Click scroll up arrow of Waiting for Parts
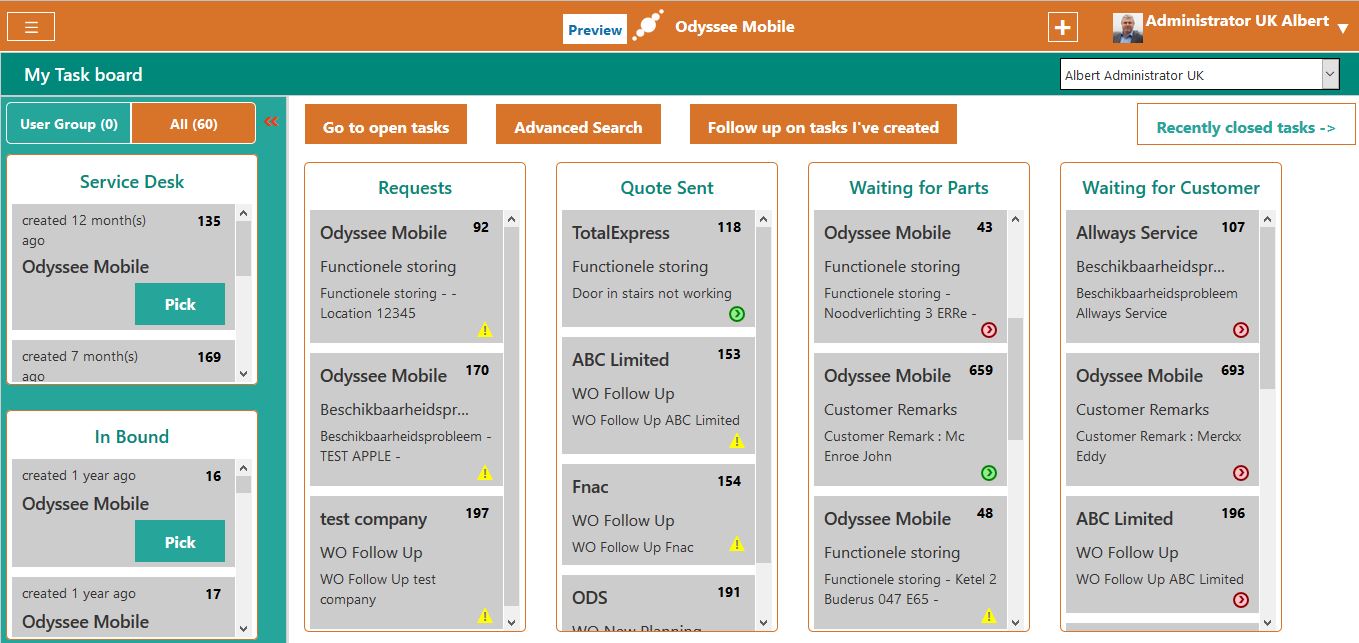 (x=1016, y=219)
